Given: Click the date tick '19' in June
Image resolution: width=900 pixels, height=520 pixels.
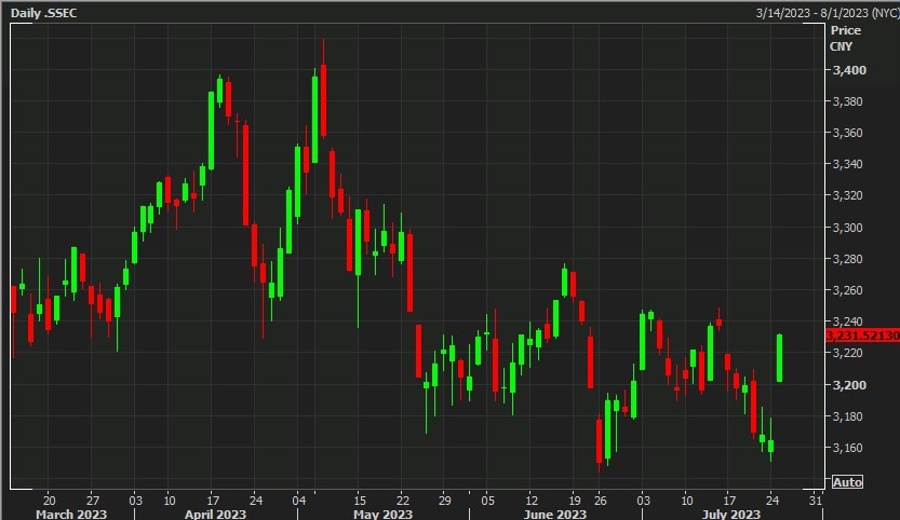Looking at the screenshot, I should pos(575,500).
